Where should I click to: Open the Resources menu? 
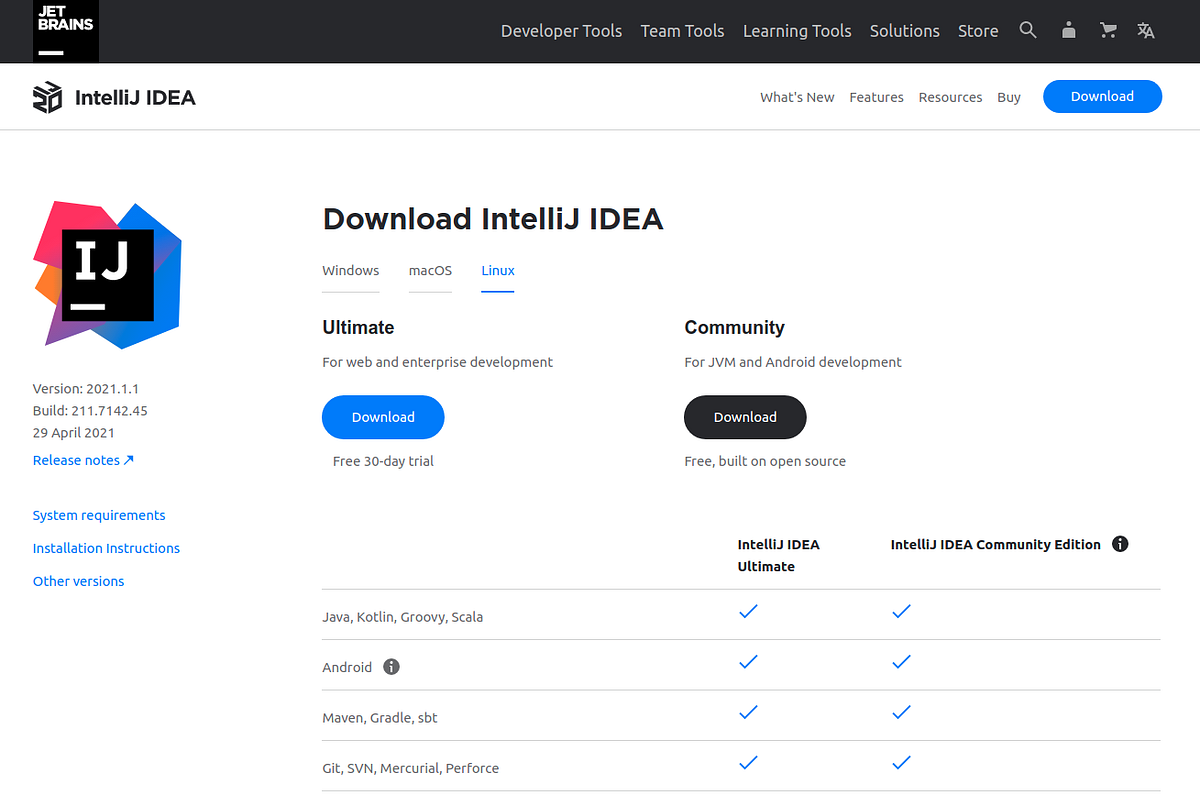[950, 97]
